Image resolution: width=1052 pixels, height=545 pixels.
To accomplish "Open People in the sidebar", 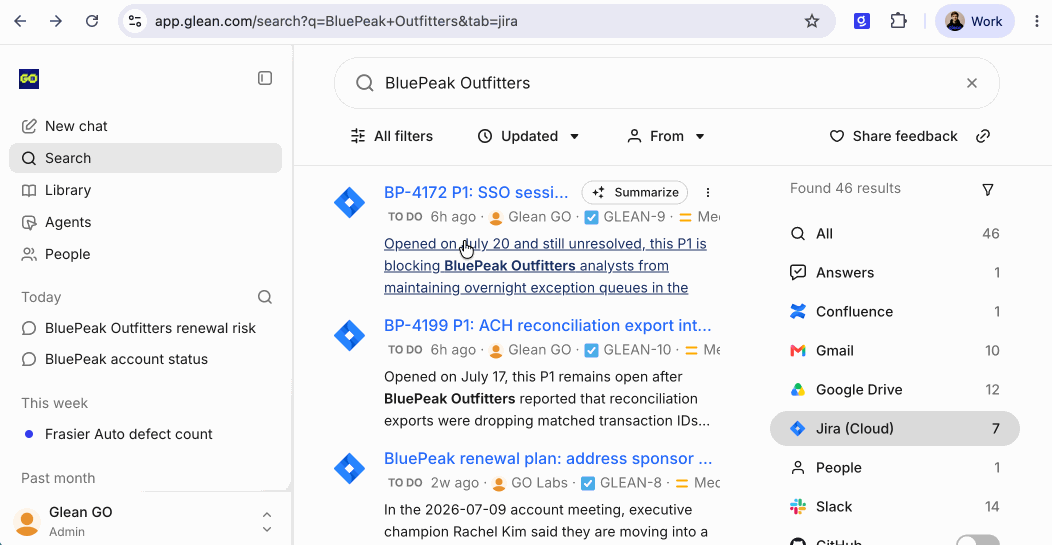I will point(145,254).
